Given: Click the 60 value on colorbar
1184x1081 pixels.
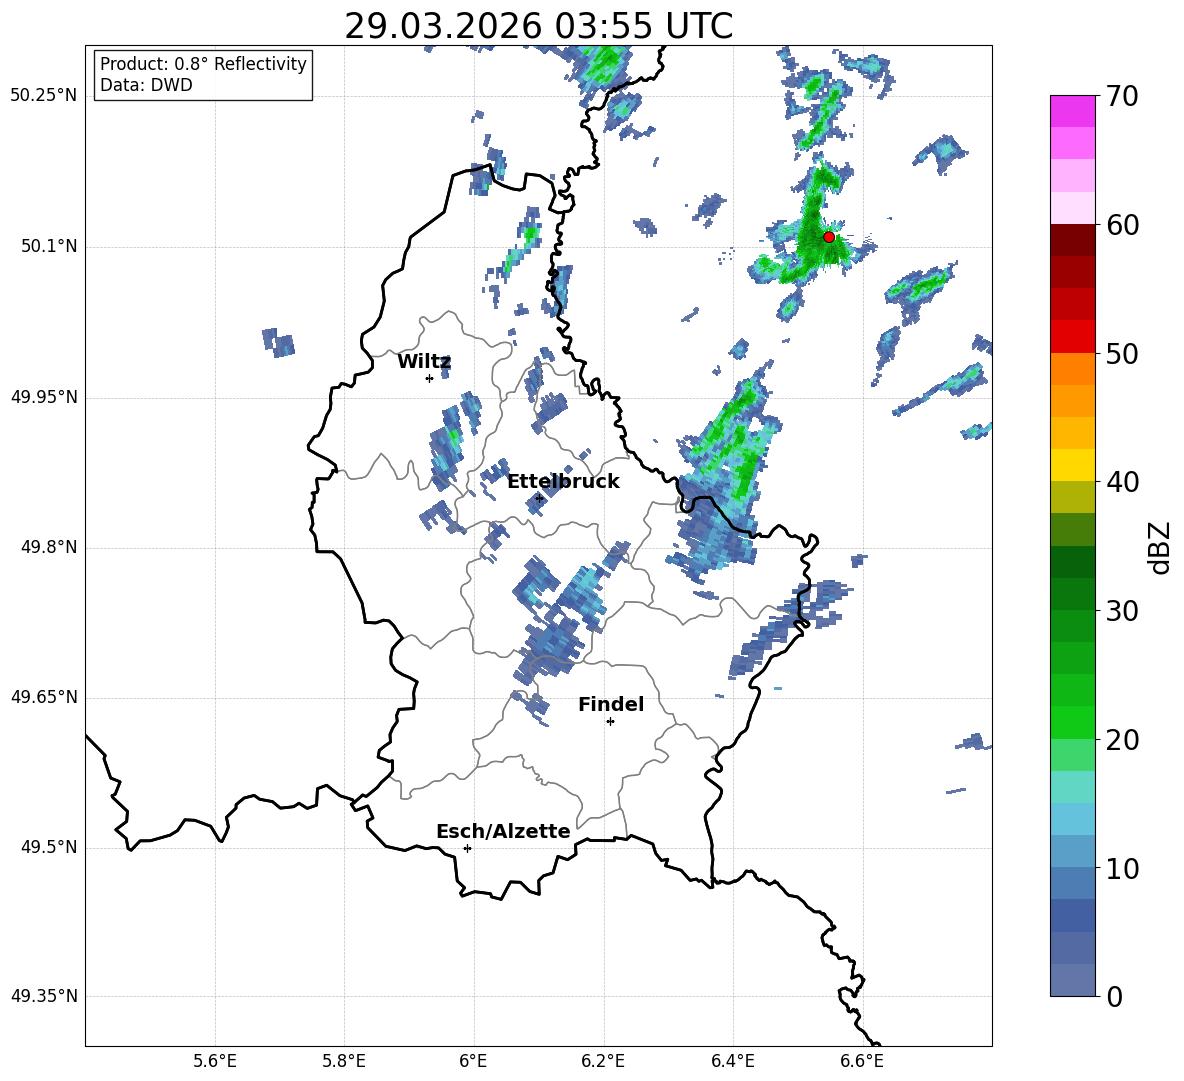Looking at the screenshot, I should click(1122, 225).
